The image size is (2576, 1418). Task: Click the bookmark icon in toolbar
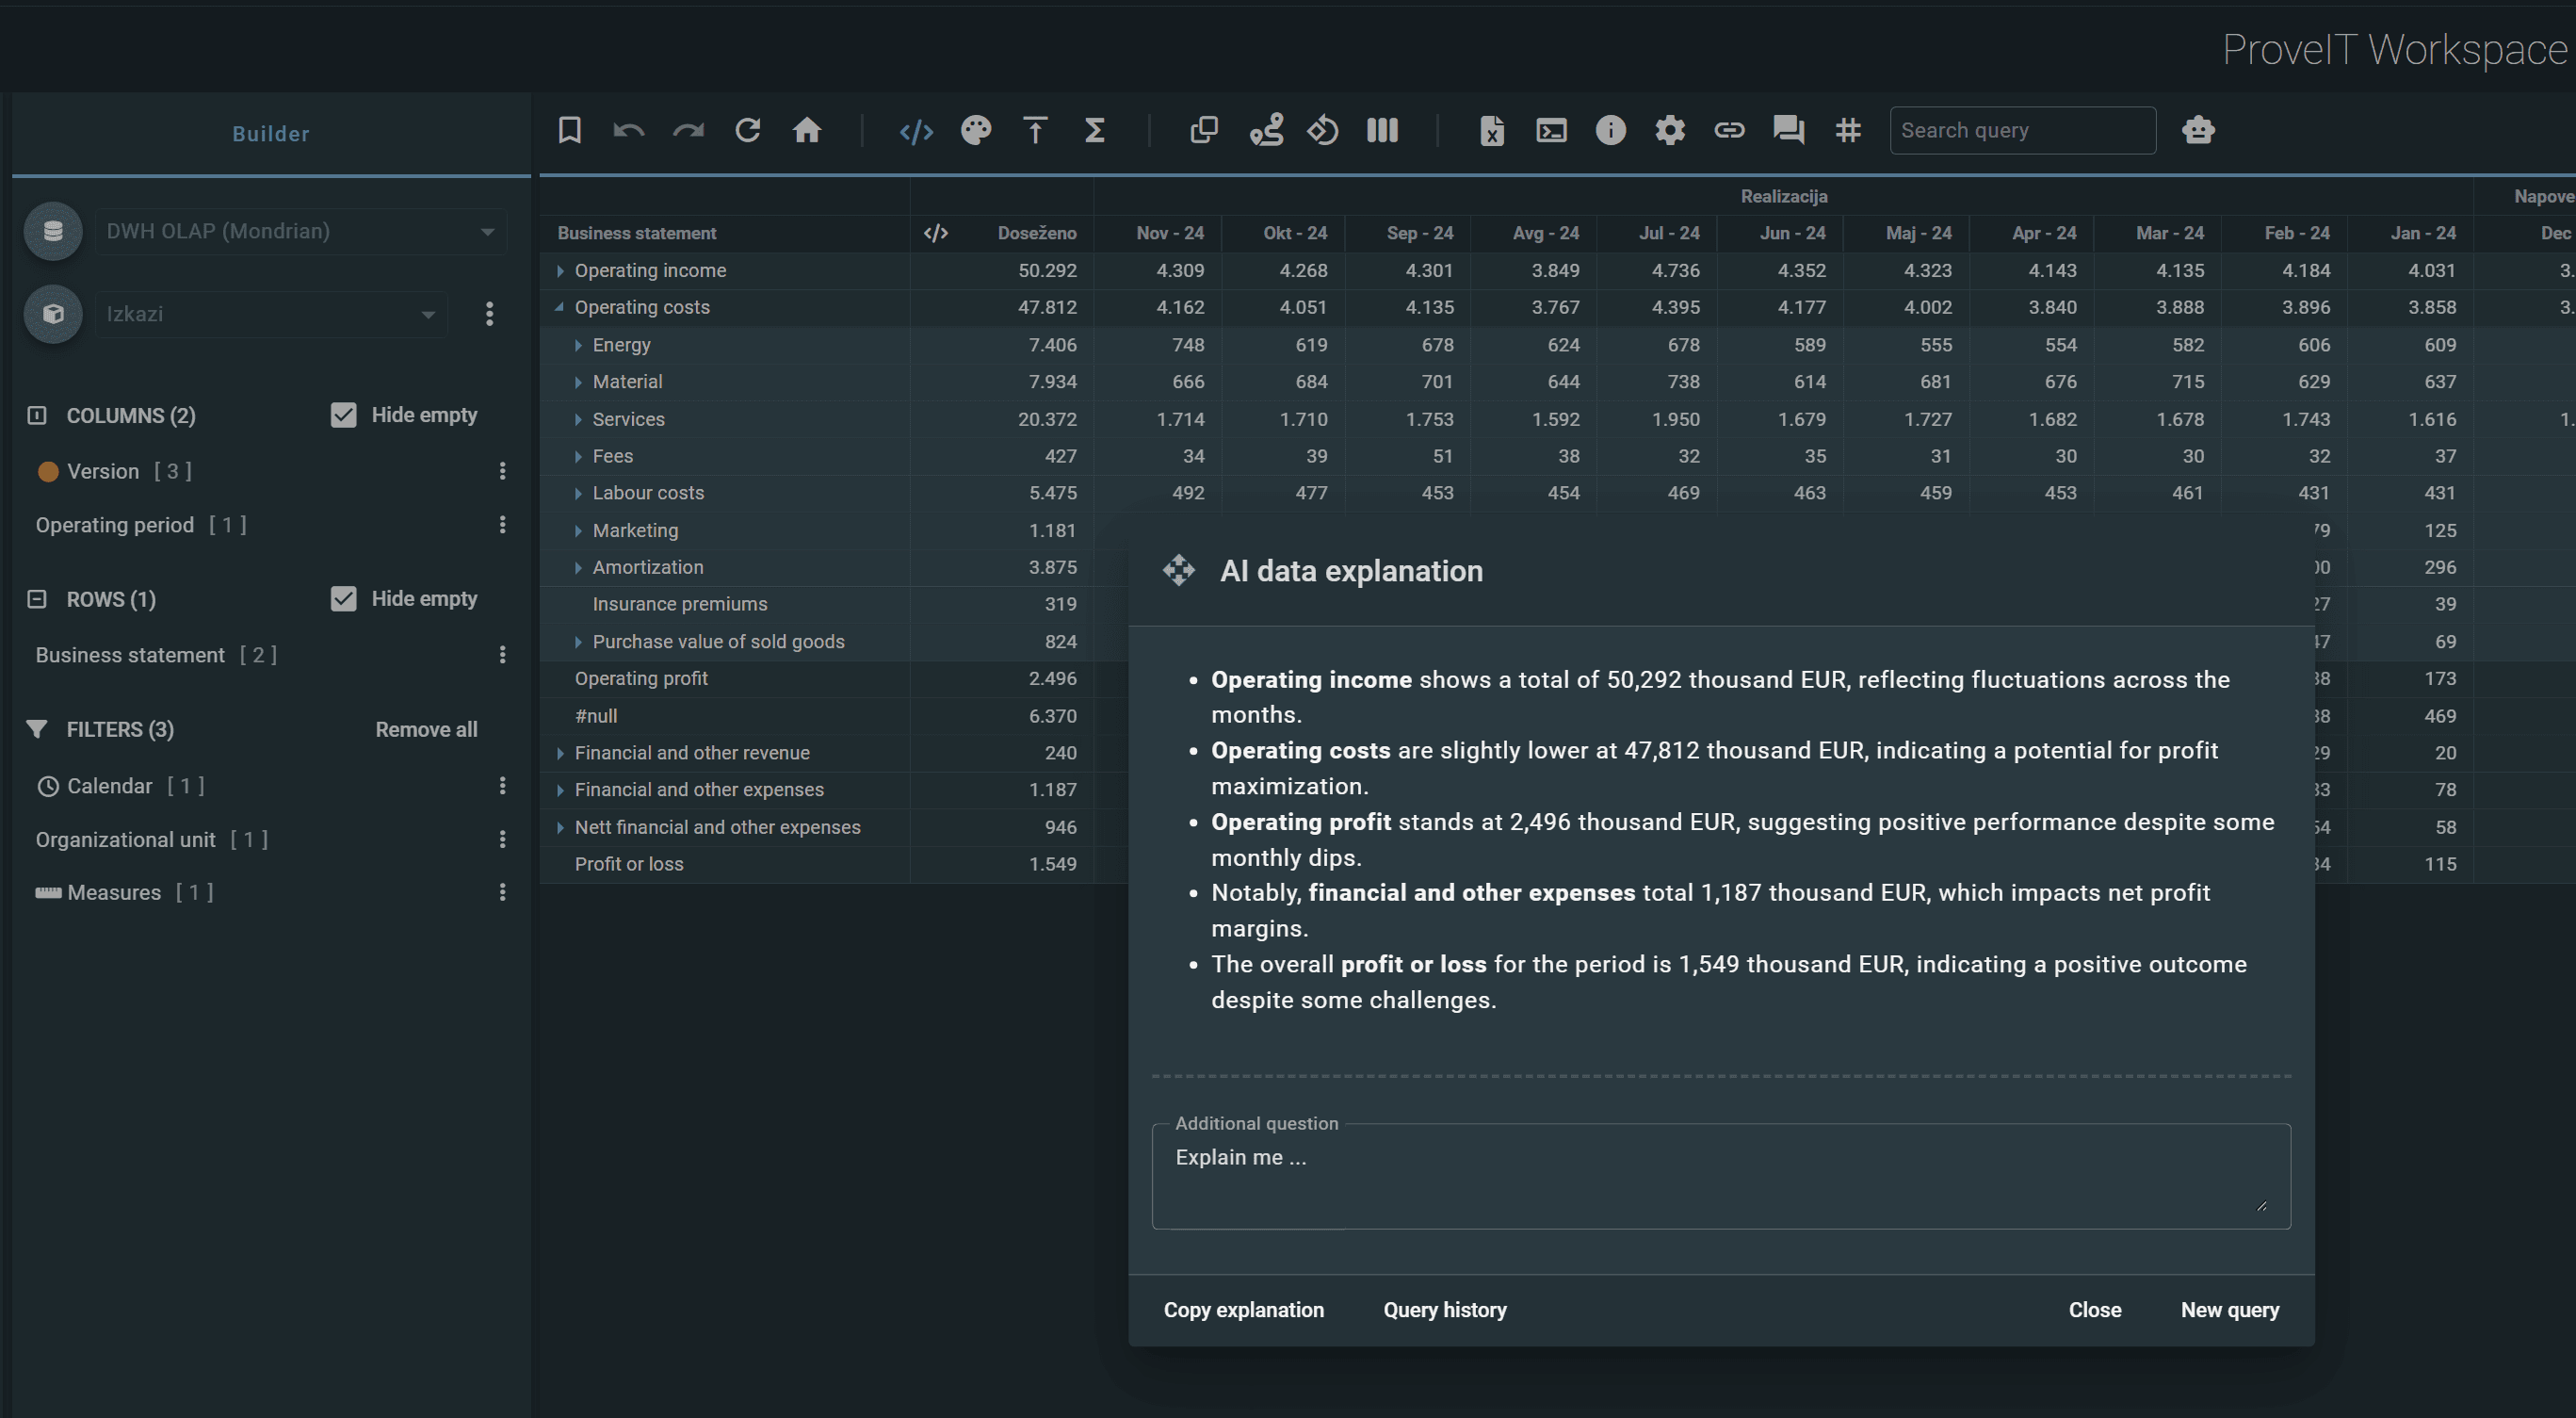tap(569, 130)
